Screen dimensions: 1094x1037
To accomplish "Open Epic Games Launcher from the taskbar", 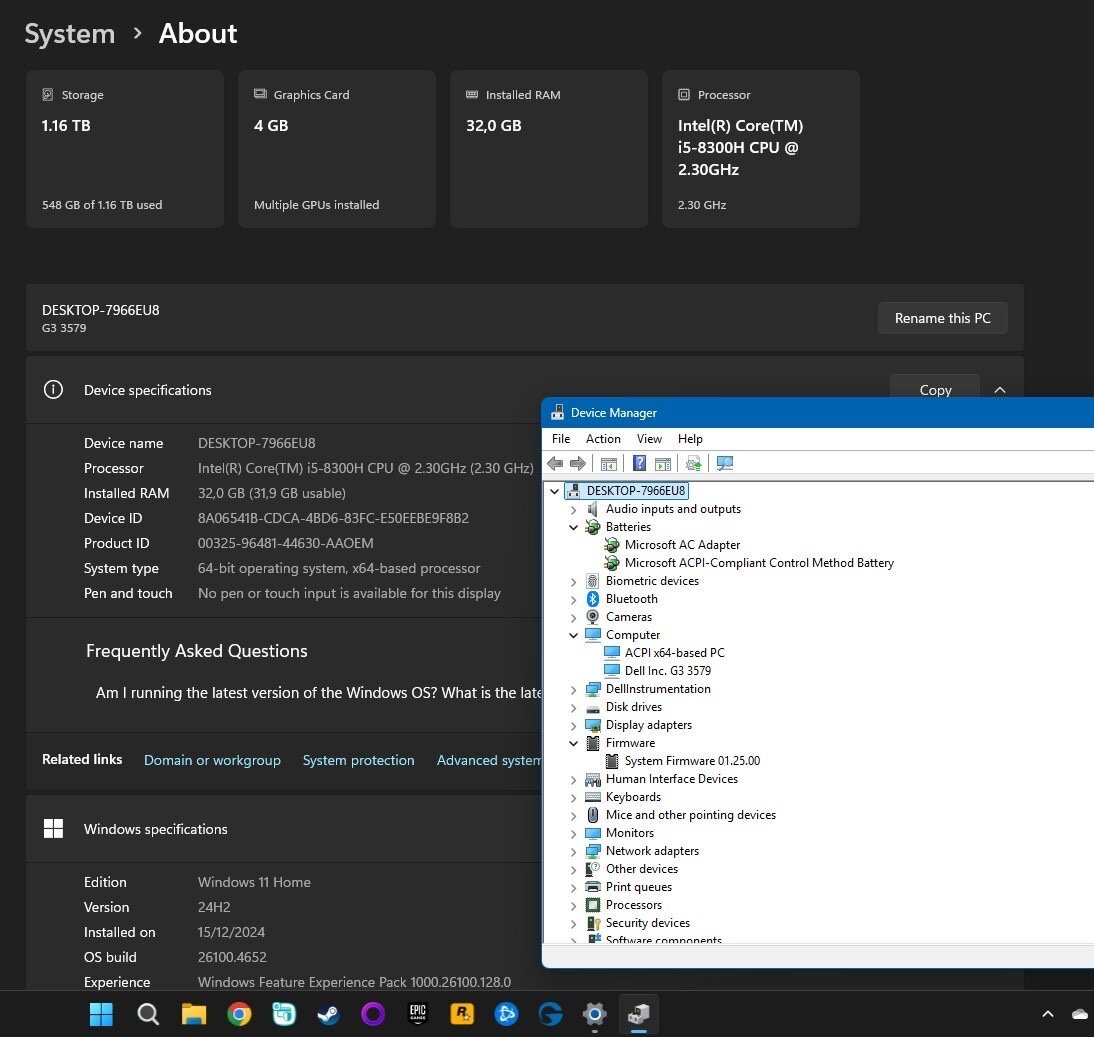I will (x=417, y=1014).
